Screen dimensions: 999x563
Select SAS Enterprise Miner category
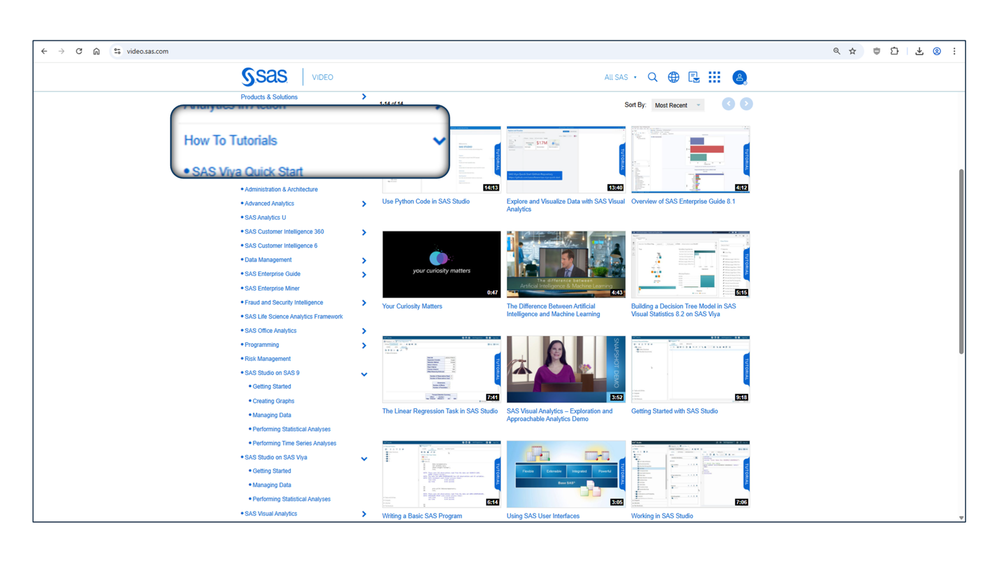tap(272, 288)
